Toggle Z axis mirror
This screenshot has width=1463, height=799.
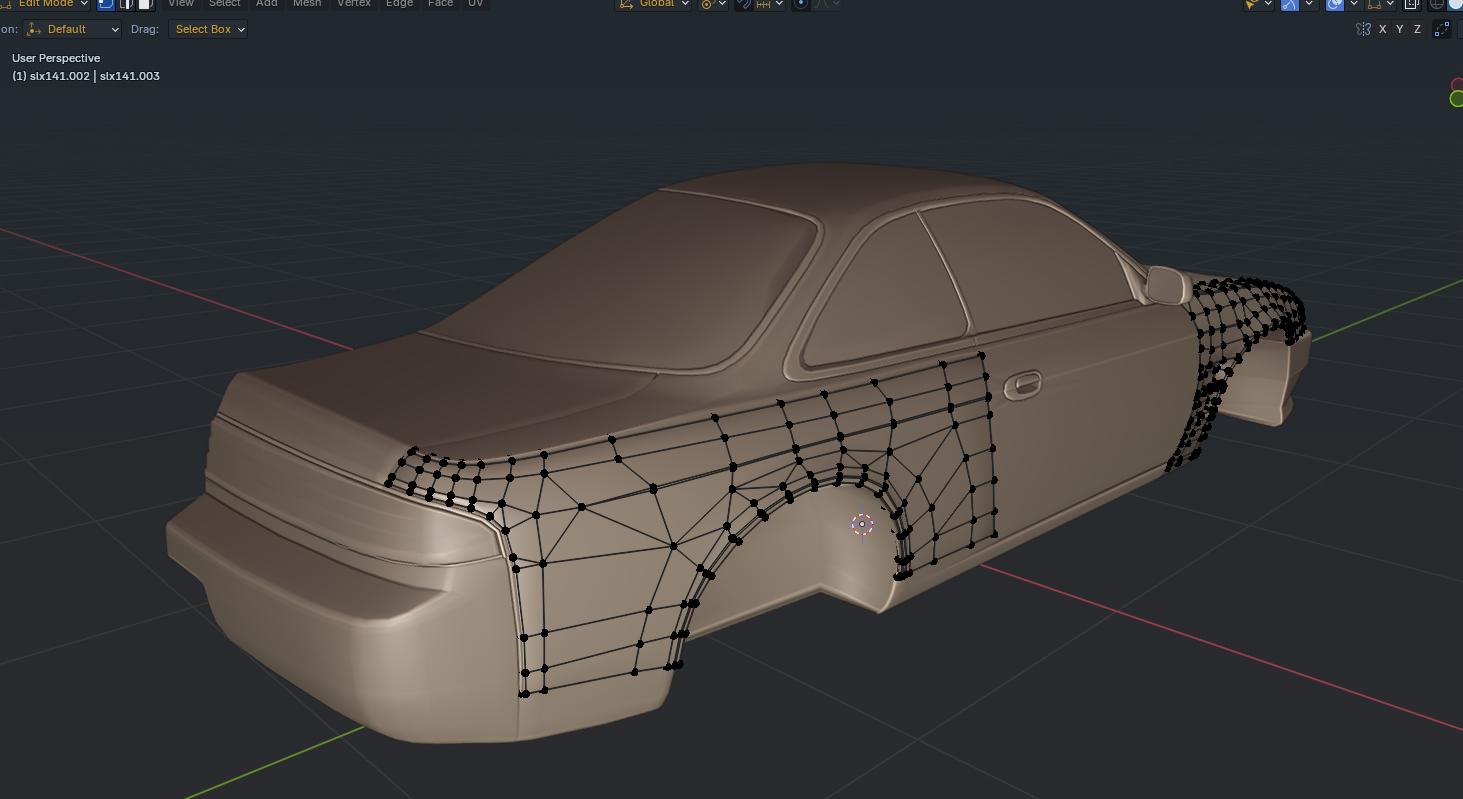1417,29
